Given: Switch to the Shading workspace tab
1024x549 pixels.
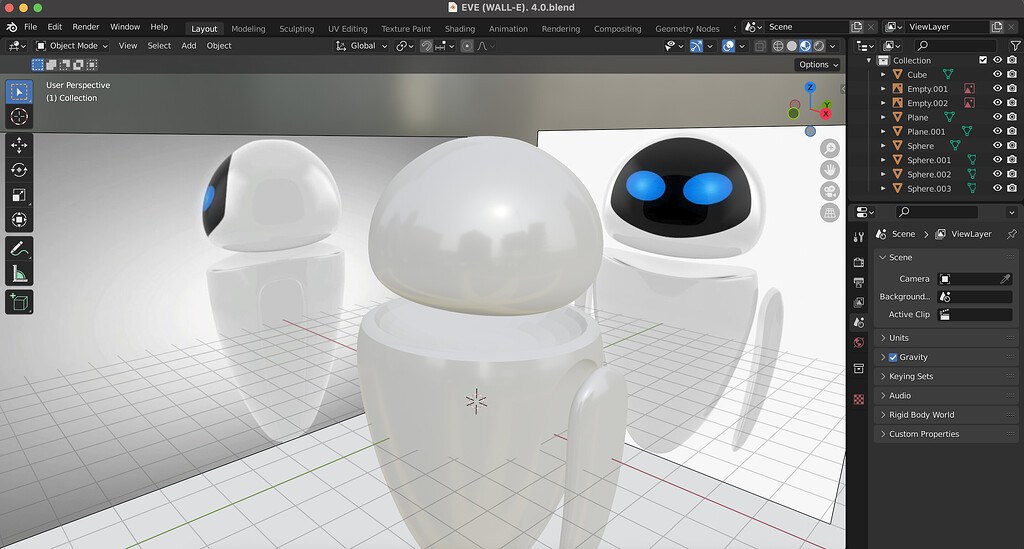Looking at the screenshot, I should (x=460, y=29).
